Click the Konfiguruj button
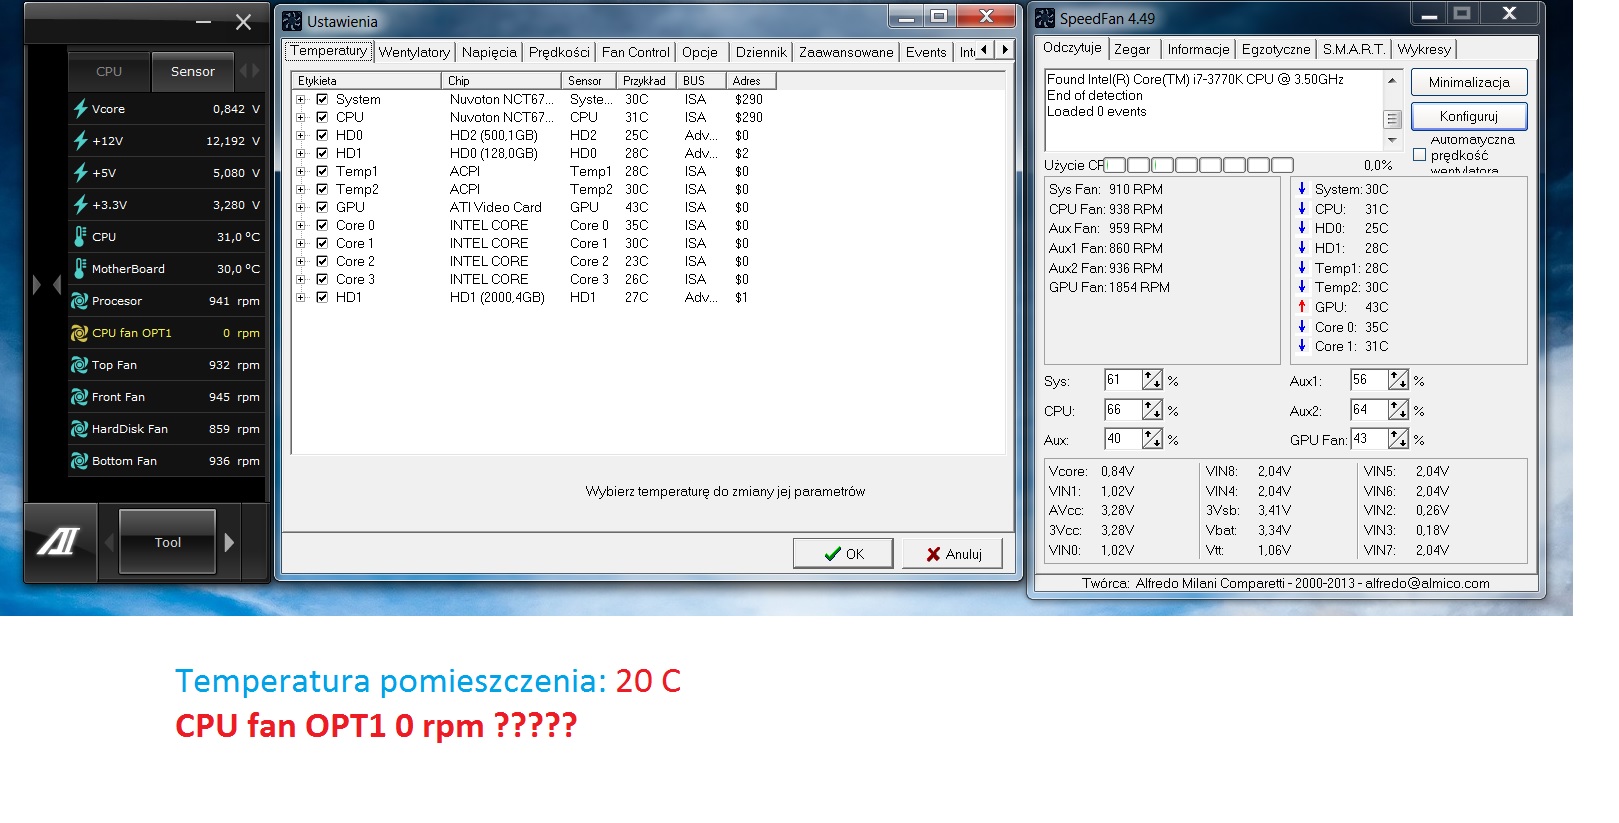 click(x=1469, y=116)
